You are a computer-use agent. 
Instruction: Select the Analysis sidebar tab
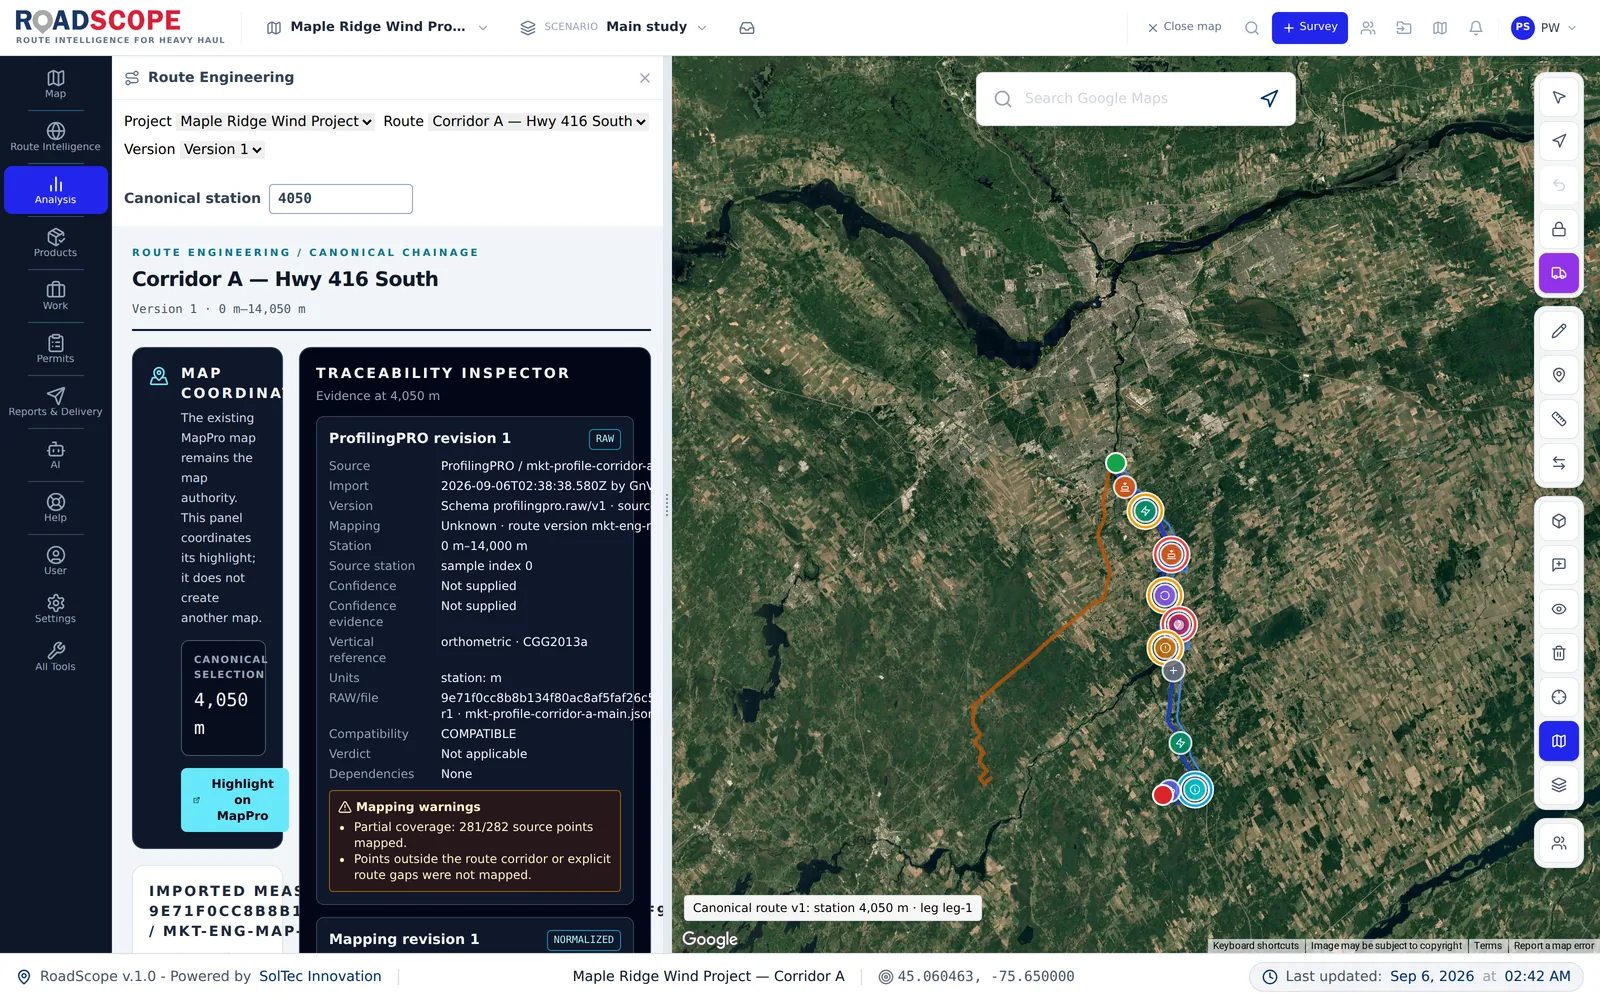[x=55, y=190]
